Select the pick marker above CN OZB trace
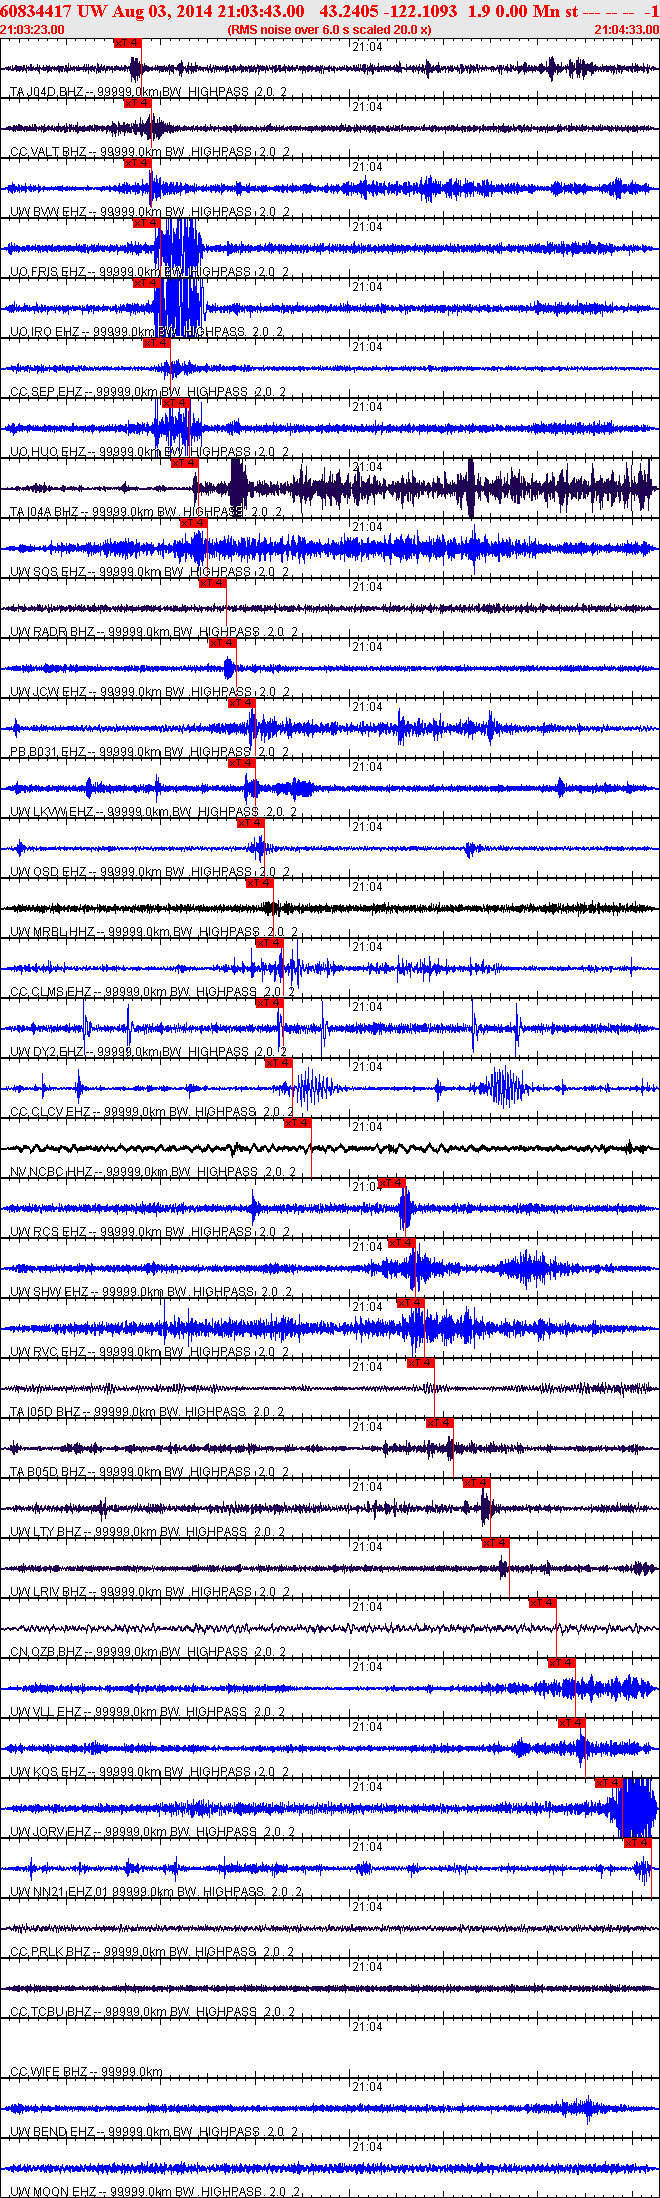The width and height of the screenshot is (660, 2198). (542, 1603)
